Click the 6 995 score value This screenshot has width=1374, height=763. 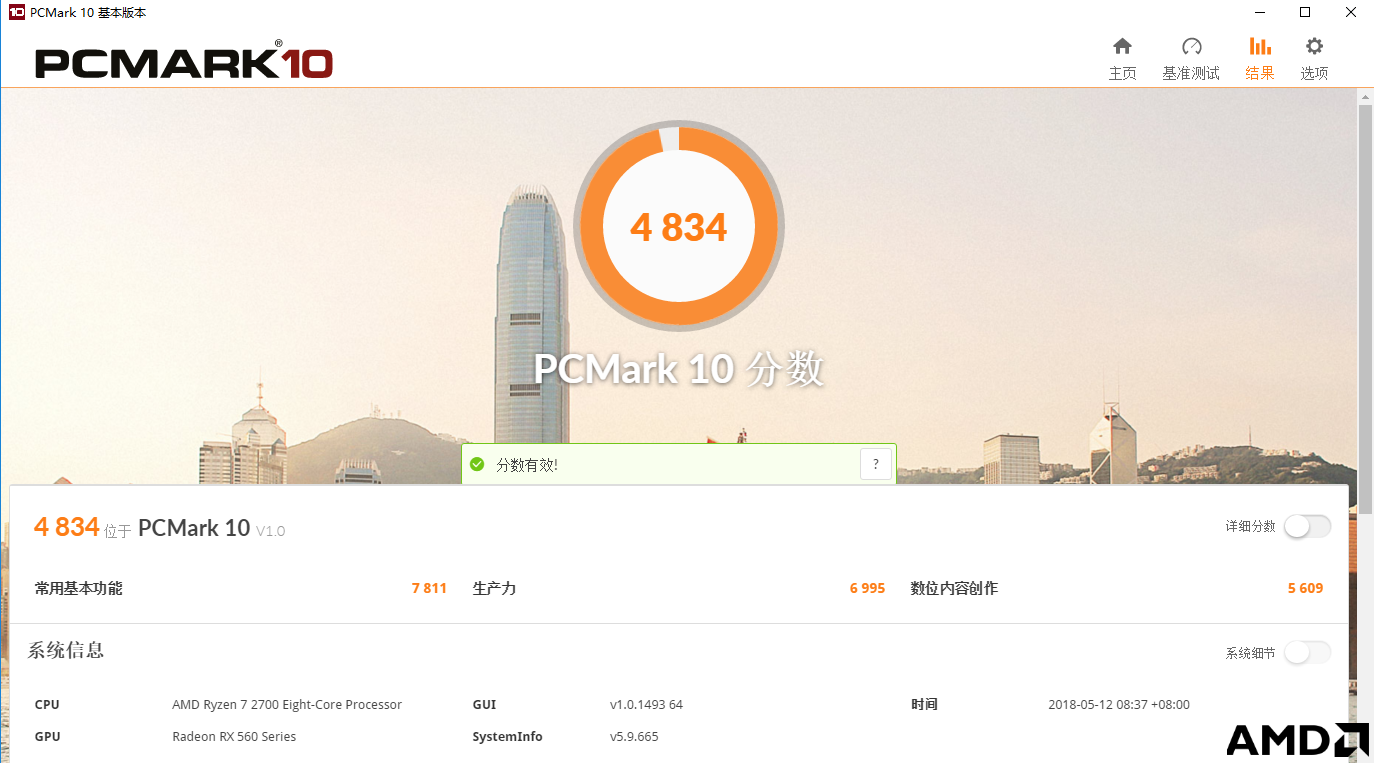(867, 588)
